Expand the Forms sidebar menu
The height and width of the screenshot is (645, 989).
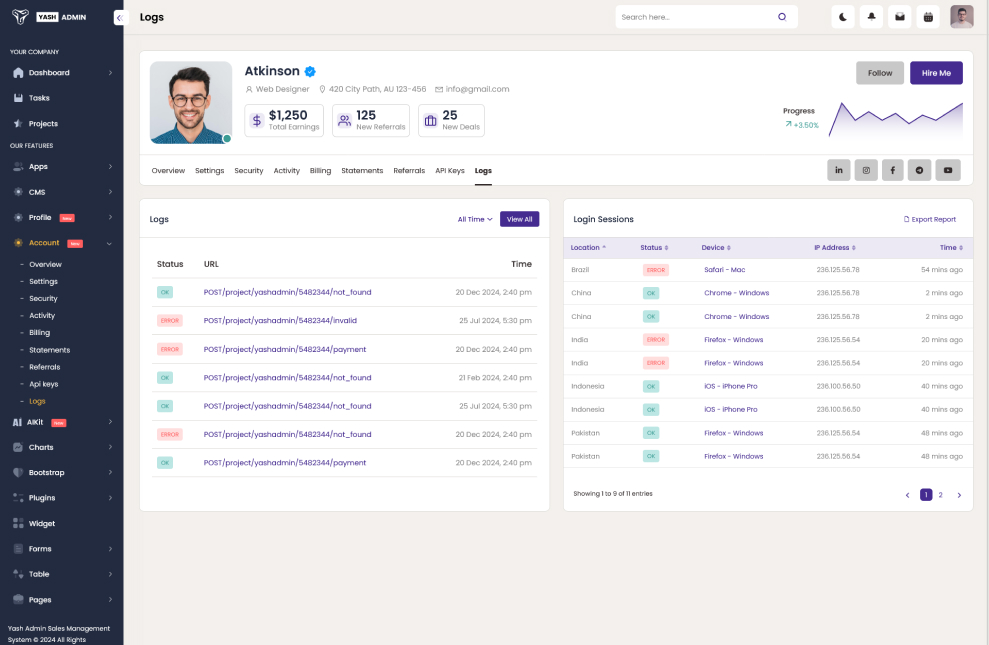point(61,549)
